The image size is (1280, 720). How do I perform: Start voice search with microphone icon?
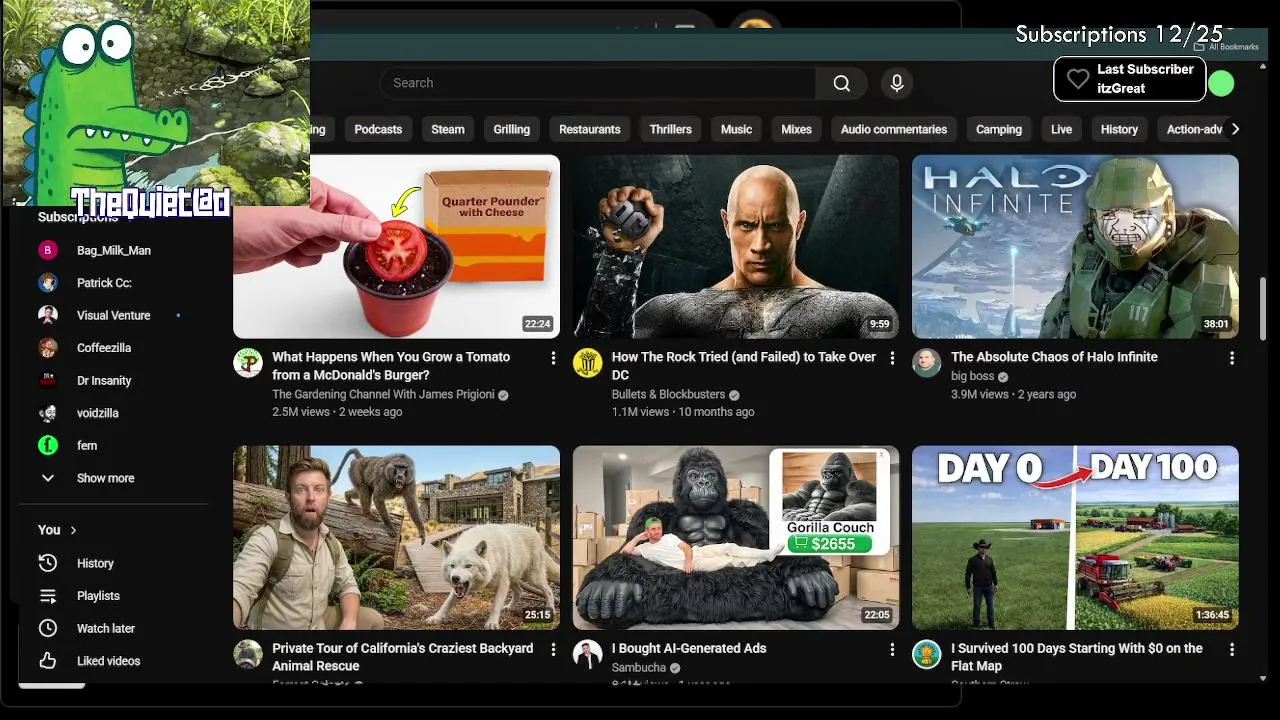(897, 83)
